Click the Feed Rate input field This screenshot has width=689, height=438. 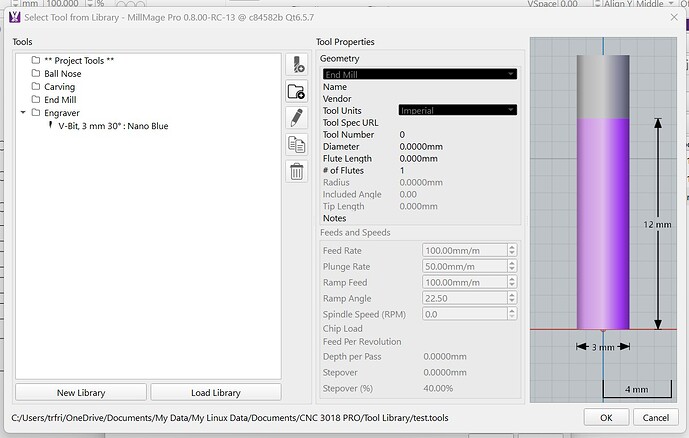(463, 250)
